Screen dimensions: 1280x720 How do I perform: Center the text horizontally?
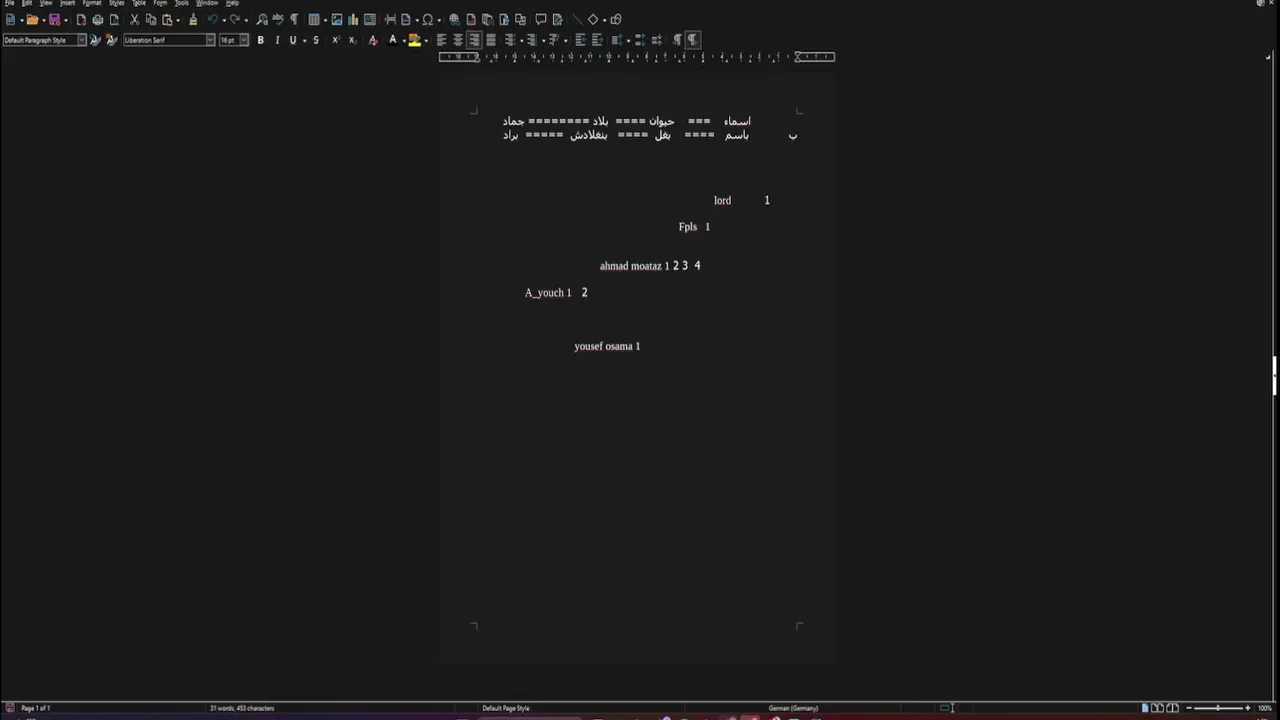(458, 40)
